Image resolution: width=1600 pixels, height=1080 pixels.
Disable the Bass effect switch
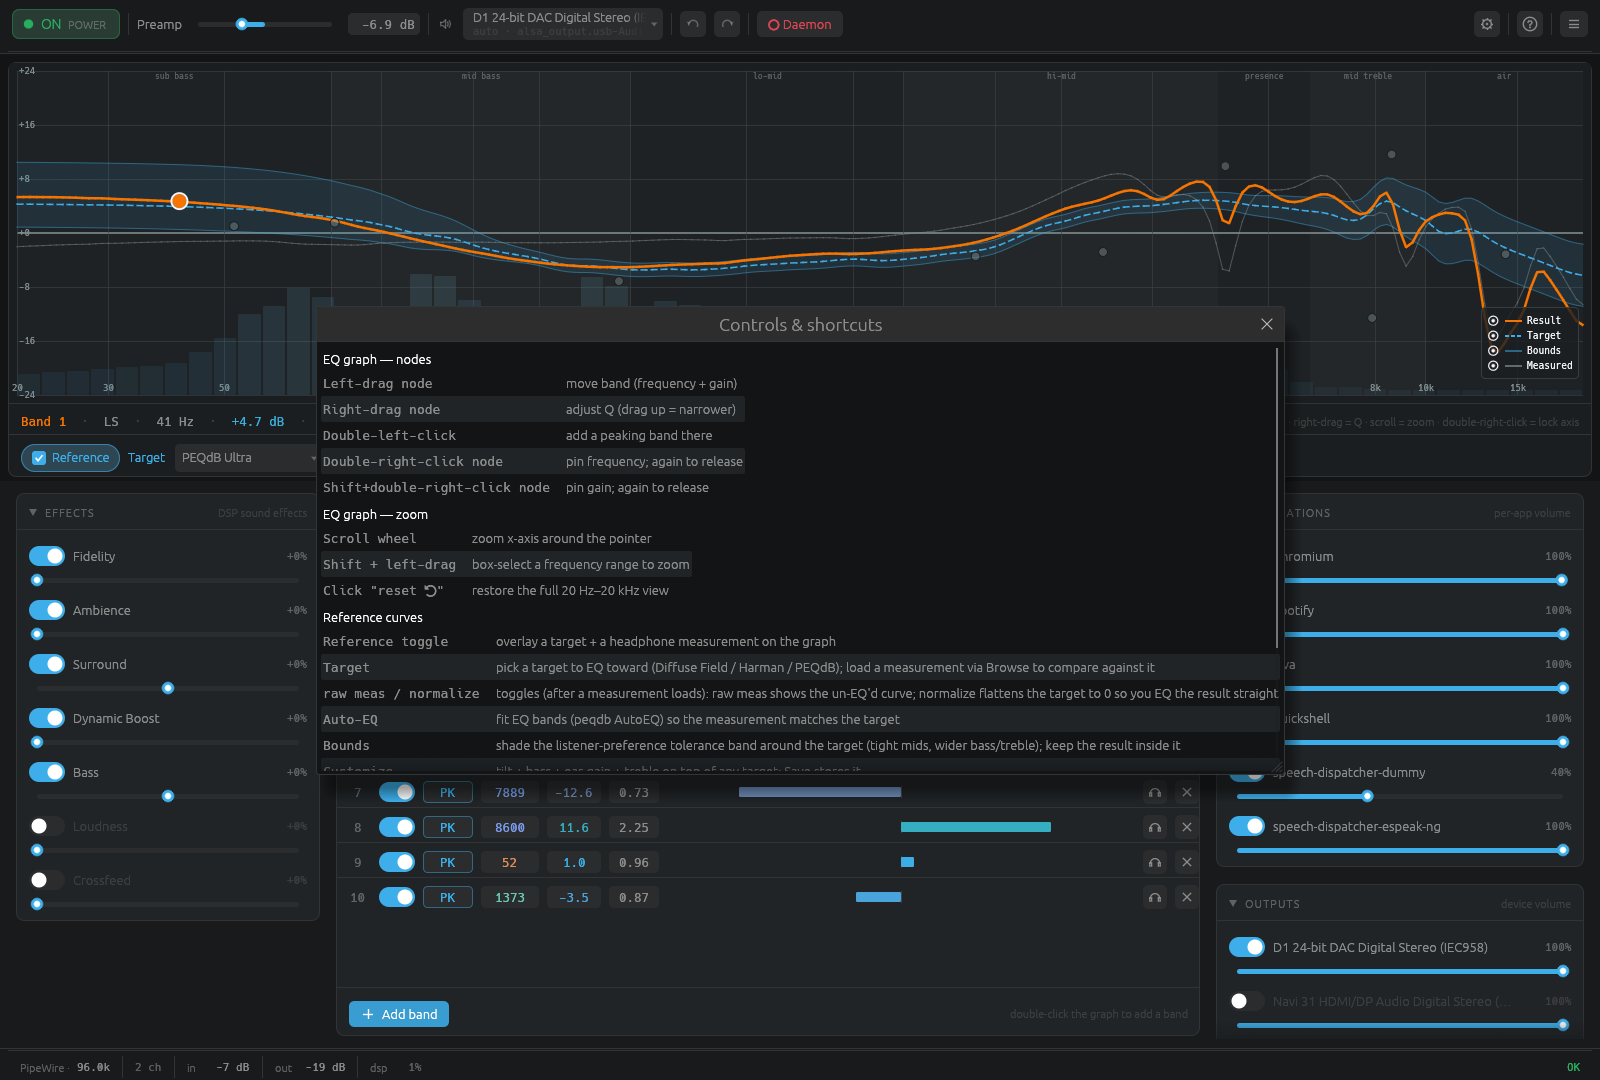[x=47, y=772]
